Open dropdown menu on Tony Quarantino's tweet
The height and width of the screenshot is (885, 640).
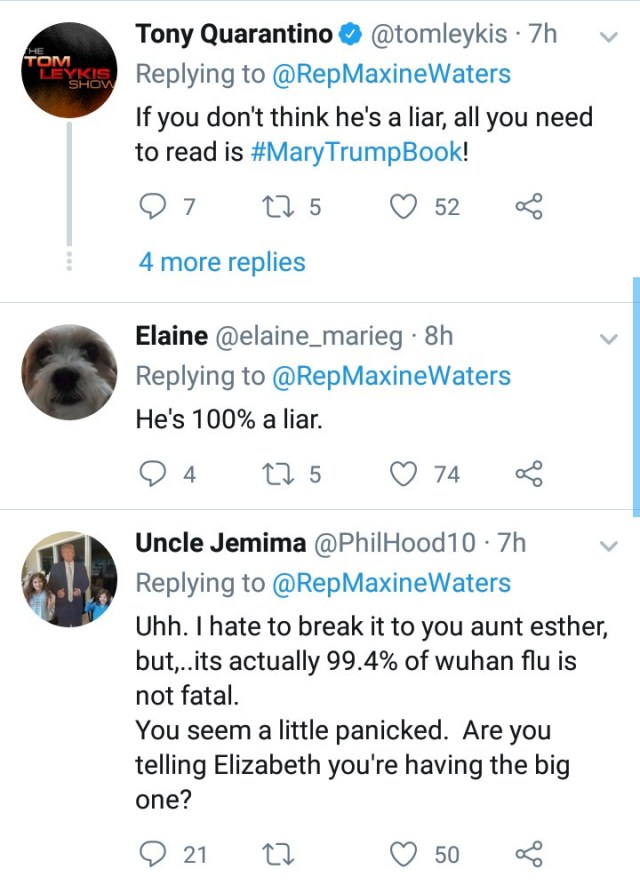click(x=607, y=36)
